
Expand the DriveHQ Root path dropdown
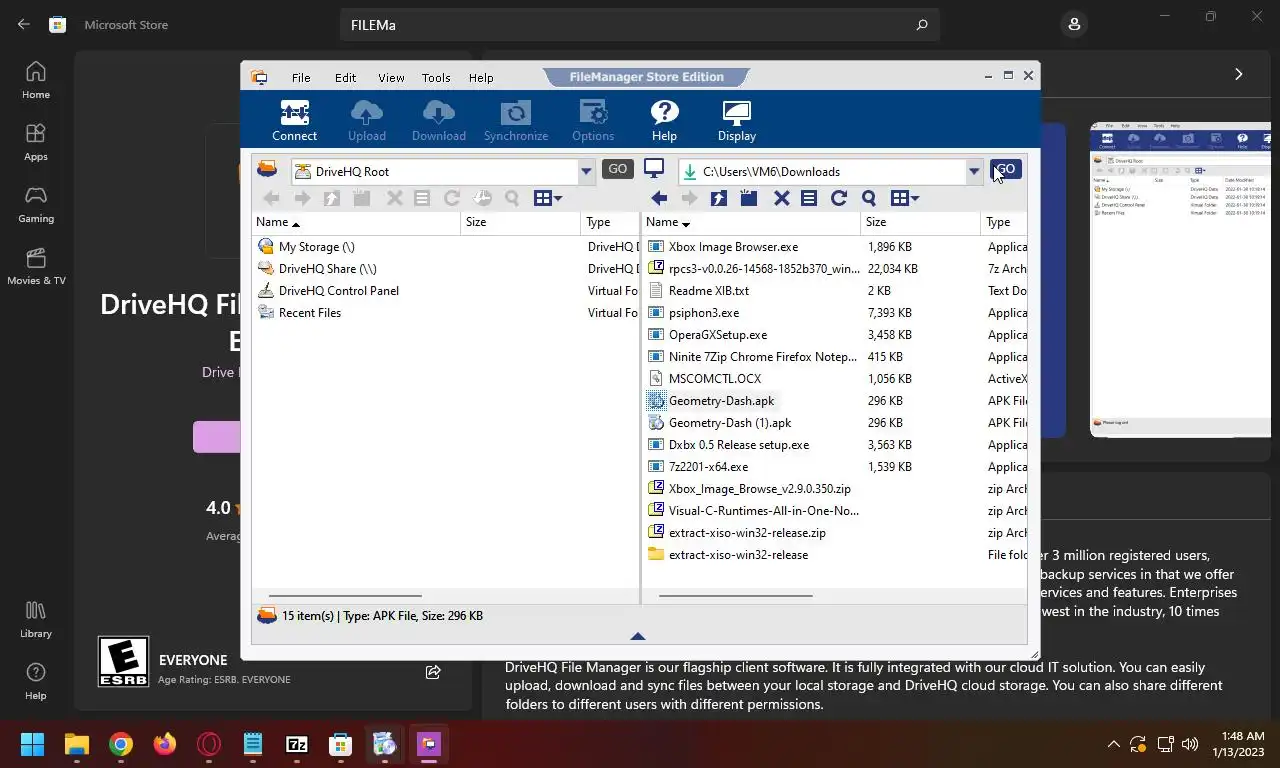(x=586, y=172)
